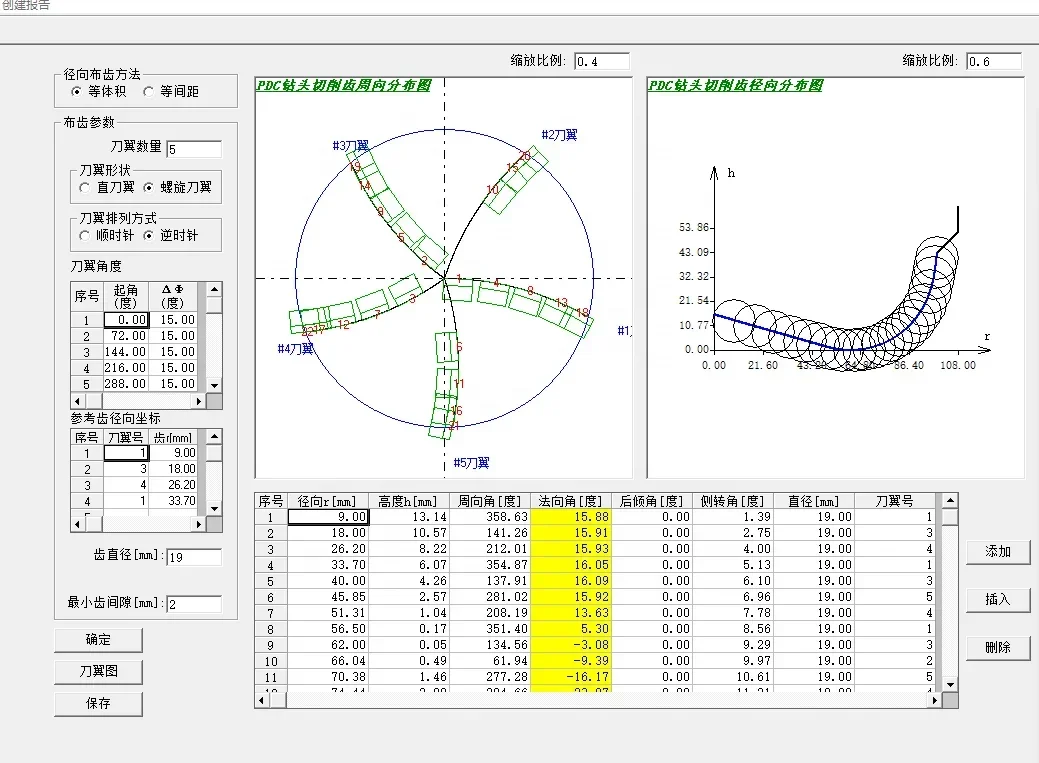Click the left arrow of the 参考齿径向坐标 horizontal scrollbar
Image resolution: width=1039 pixels, height=763 pixels.
[x=78, y=524]
